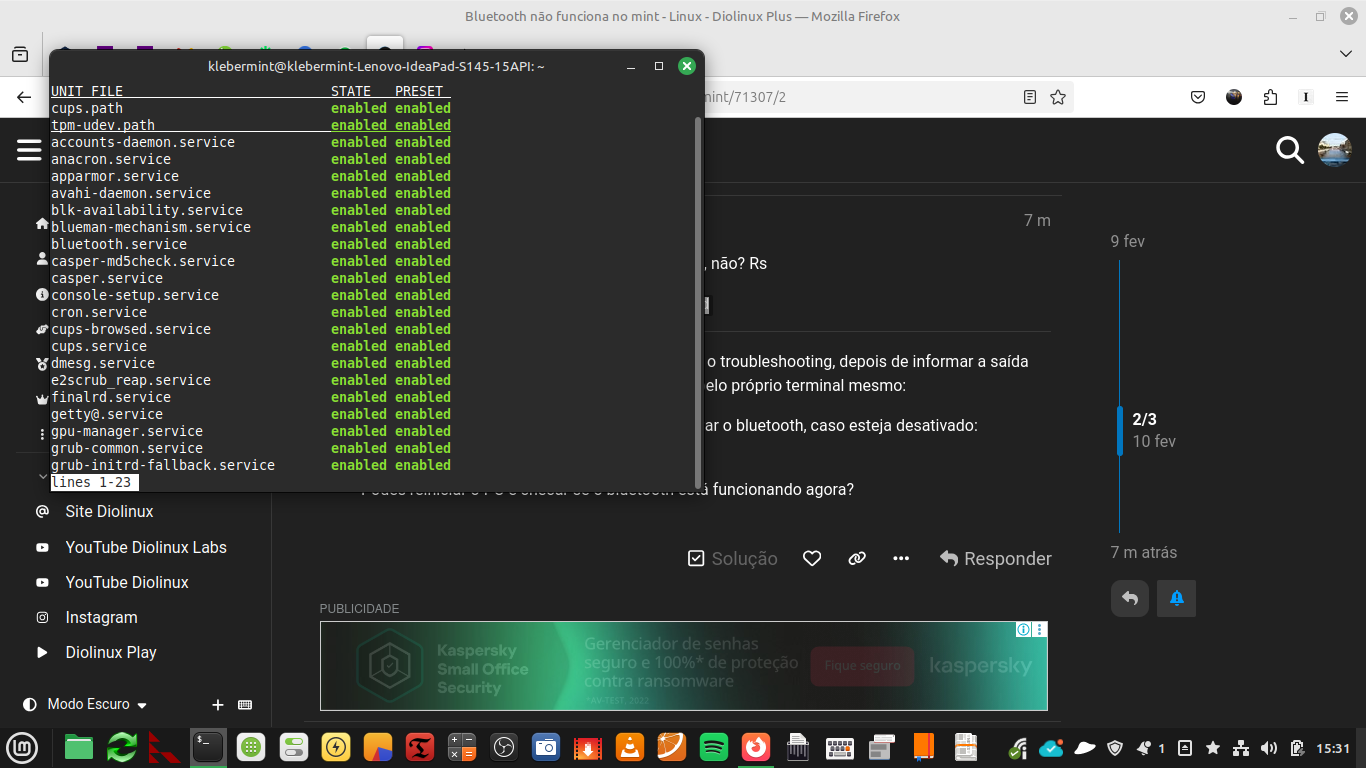Viewport: 1366px width, 768px height.
Task: Open the terminal icon in the taskbar
Action: click(x=208, y=747)
